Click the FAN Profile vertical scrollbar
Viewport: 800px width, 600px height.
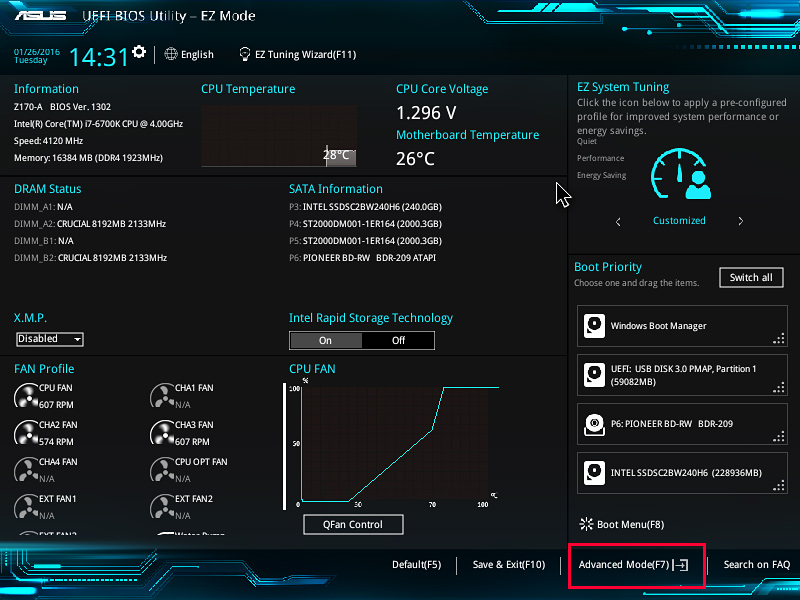point(284,446)
